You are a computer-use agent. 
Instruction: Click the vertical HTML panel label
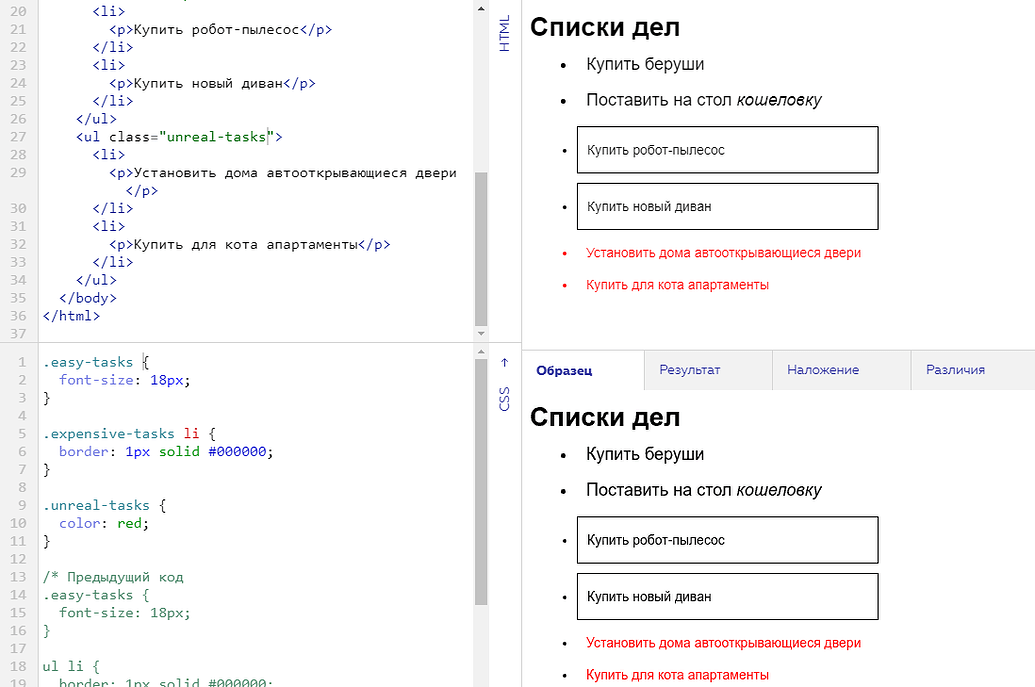504,33
